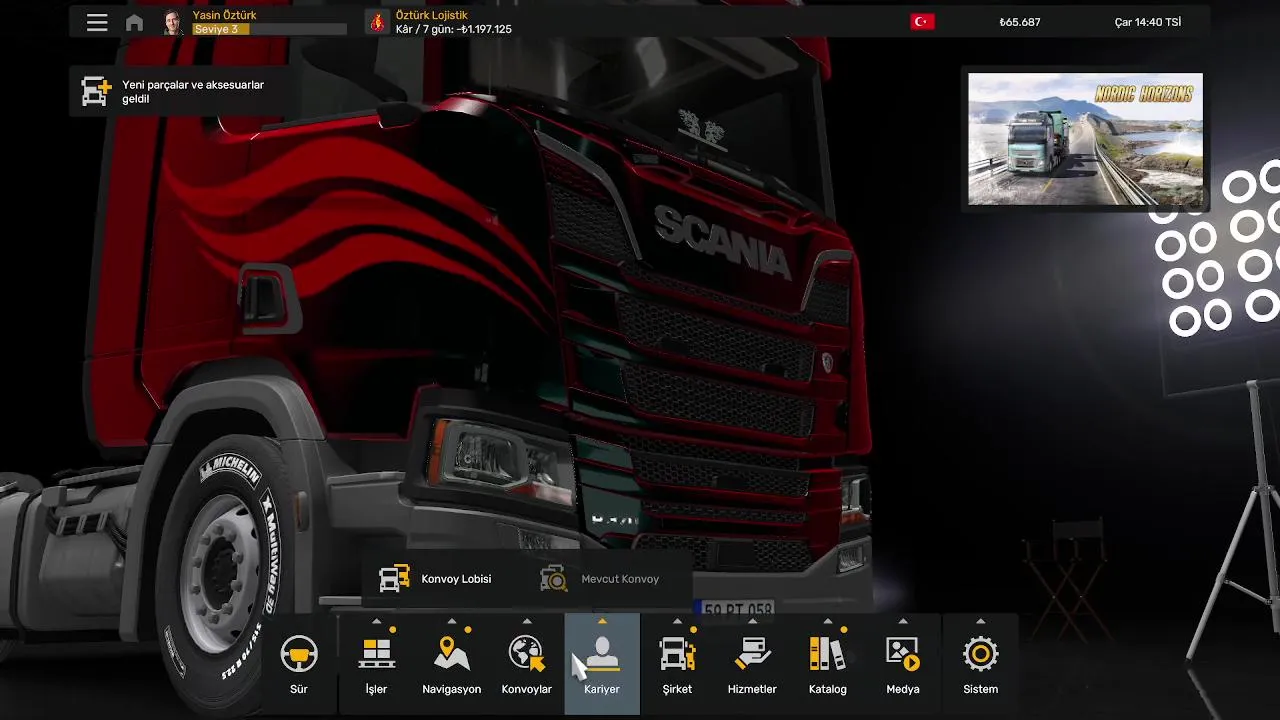Screen dimensions: 1280x720
Task: Click 'Yeni parçalar ve aksesuarlar geldi!' notification text
Action: click(x=193, y=92)
